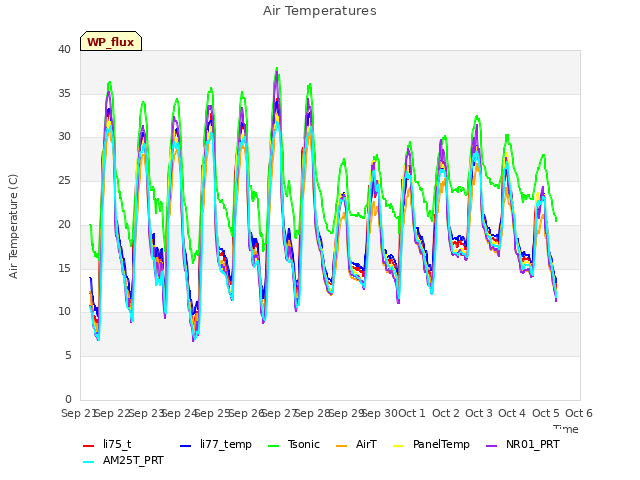
Task: Toggle the NR01_PRT legend label
Action: click(533, 444)
